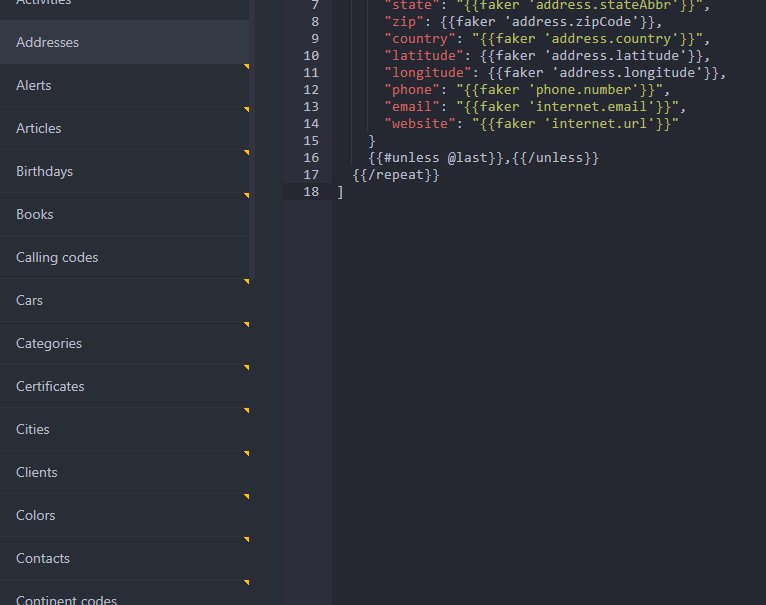Select the Cars template
This screenshot has width=766, height=605.
click(x=30, y=300)
